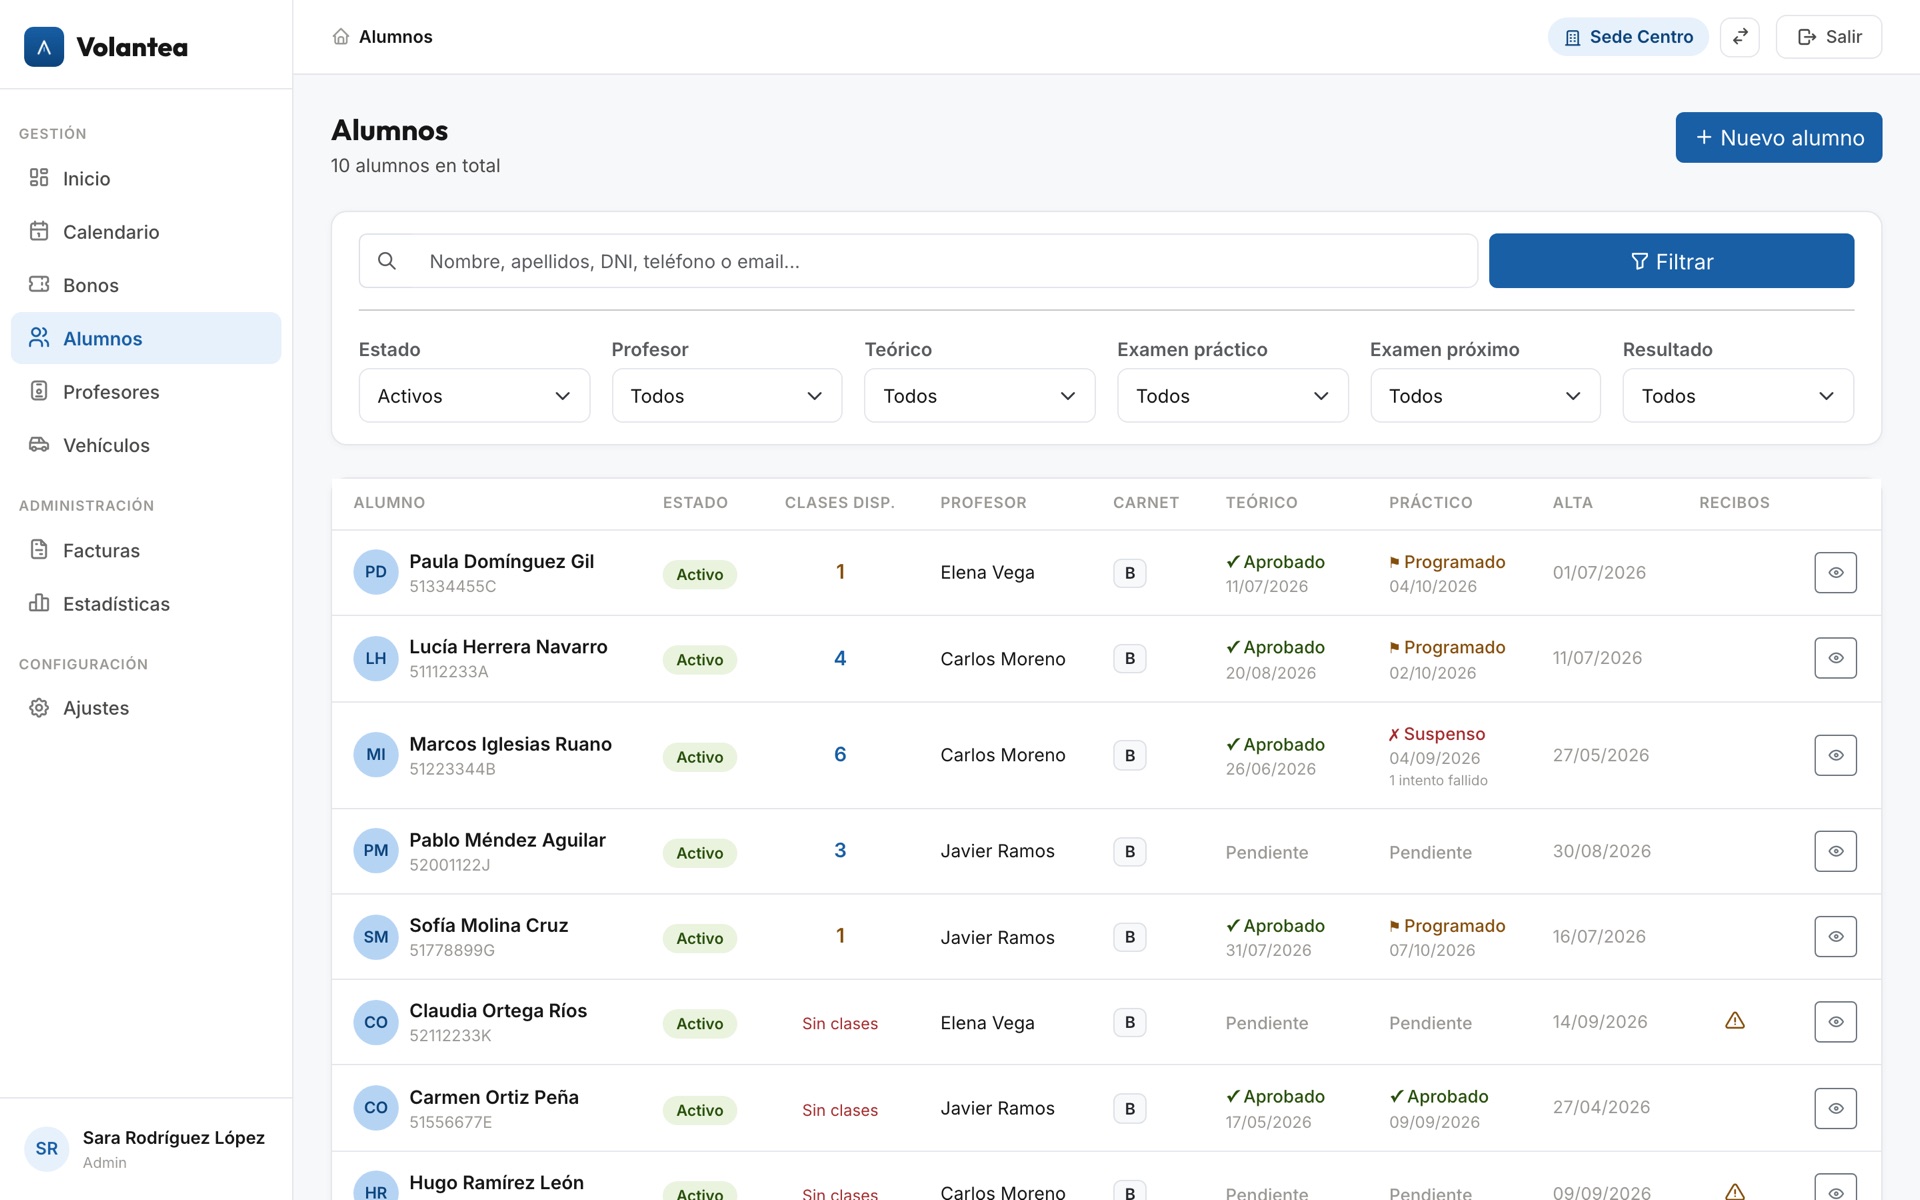This screenshot has width=1920, height=1200.
Task: Click Claudia Ortega Ríos's receipt warning icon
Action: click(x=1735, y=1021)
